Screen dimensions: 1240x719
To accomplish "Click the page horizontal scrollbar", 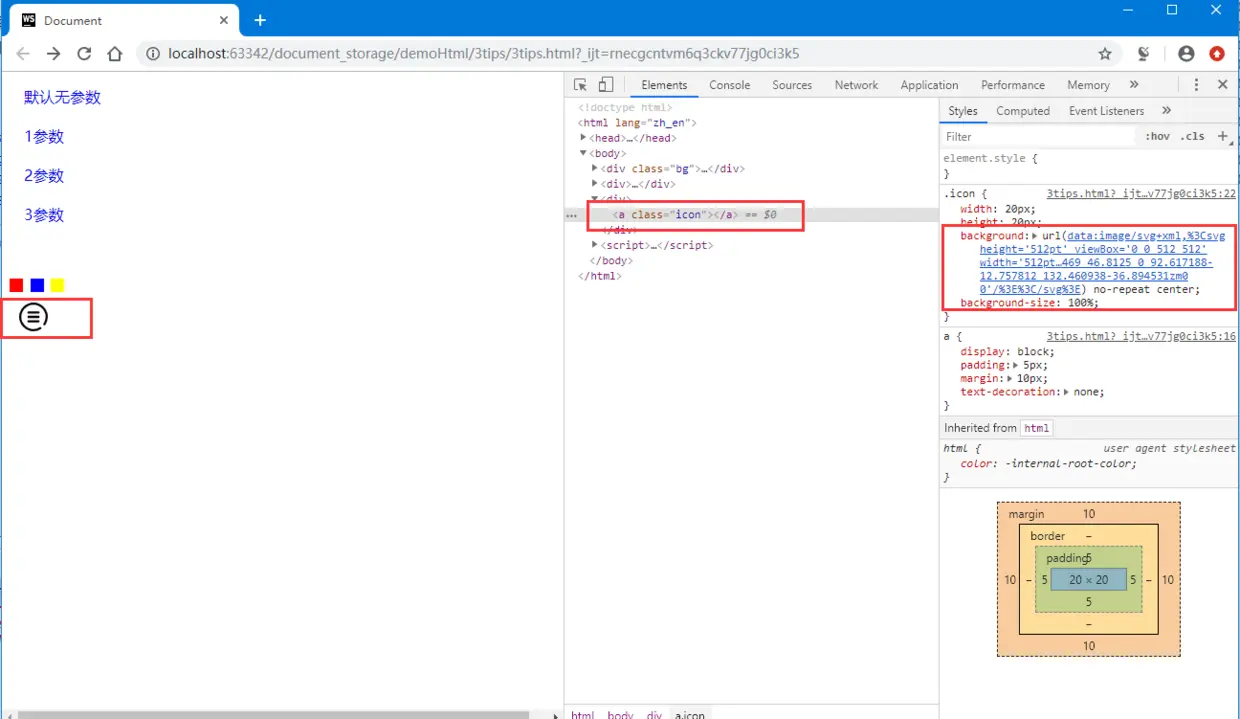I will pos(274,715).
